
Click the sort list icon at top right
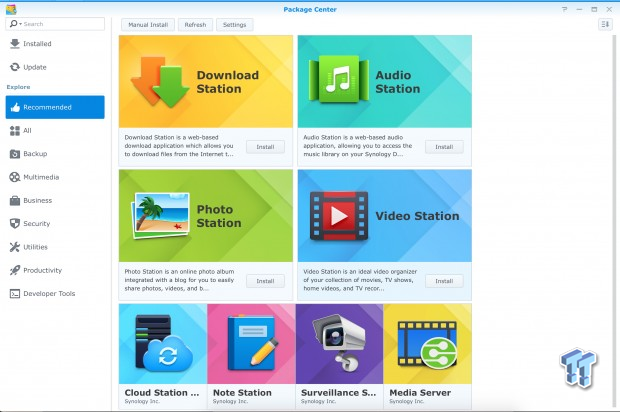pyautogui.click(x=605, y=25)
